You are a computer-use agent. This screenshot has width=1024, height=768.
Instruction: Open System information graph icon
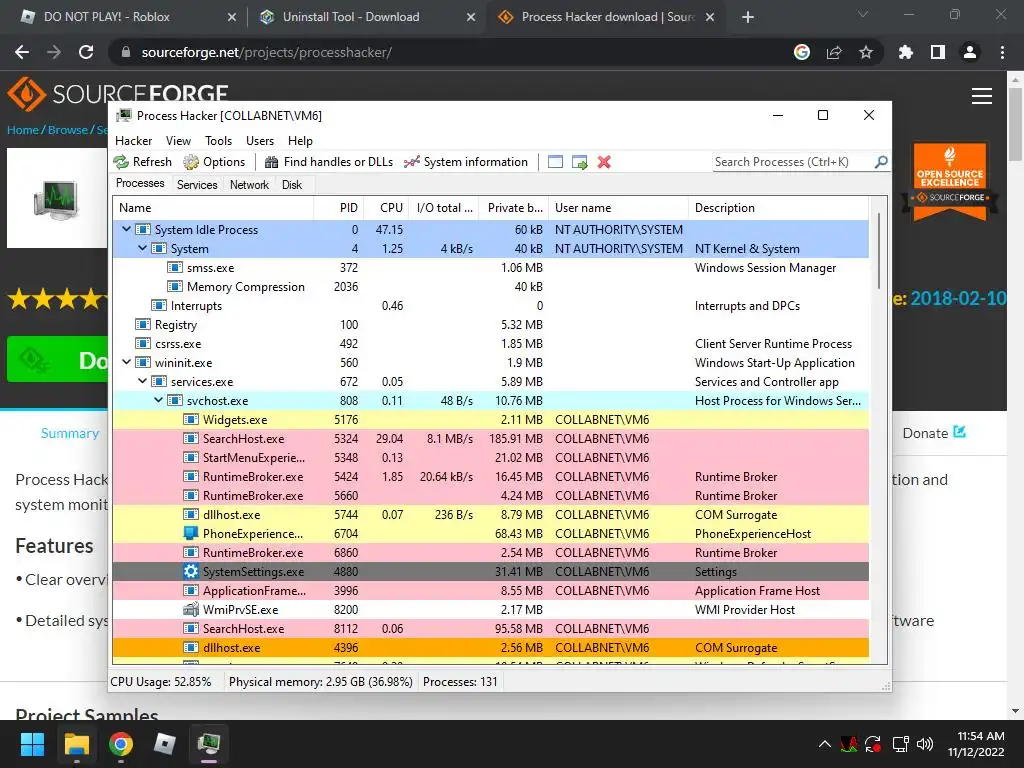[x=411, y=162]
